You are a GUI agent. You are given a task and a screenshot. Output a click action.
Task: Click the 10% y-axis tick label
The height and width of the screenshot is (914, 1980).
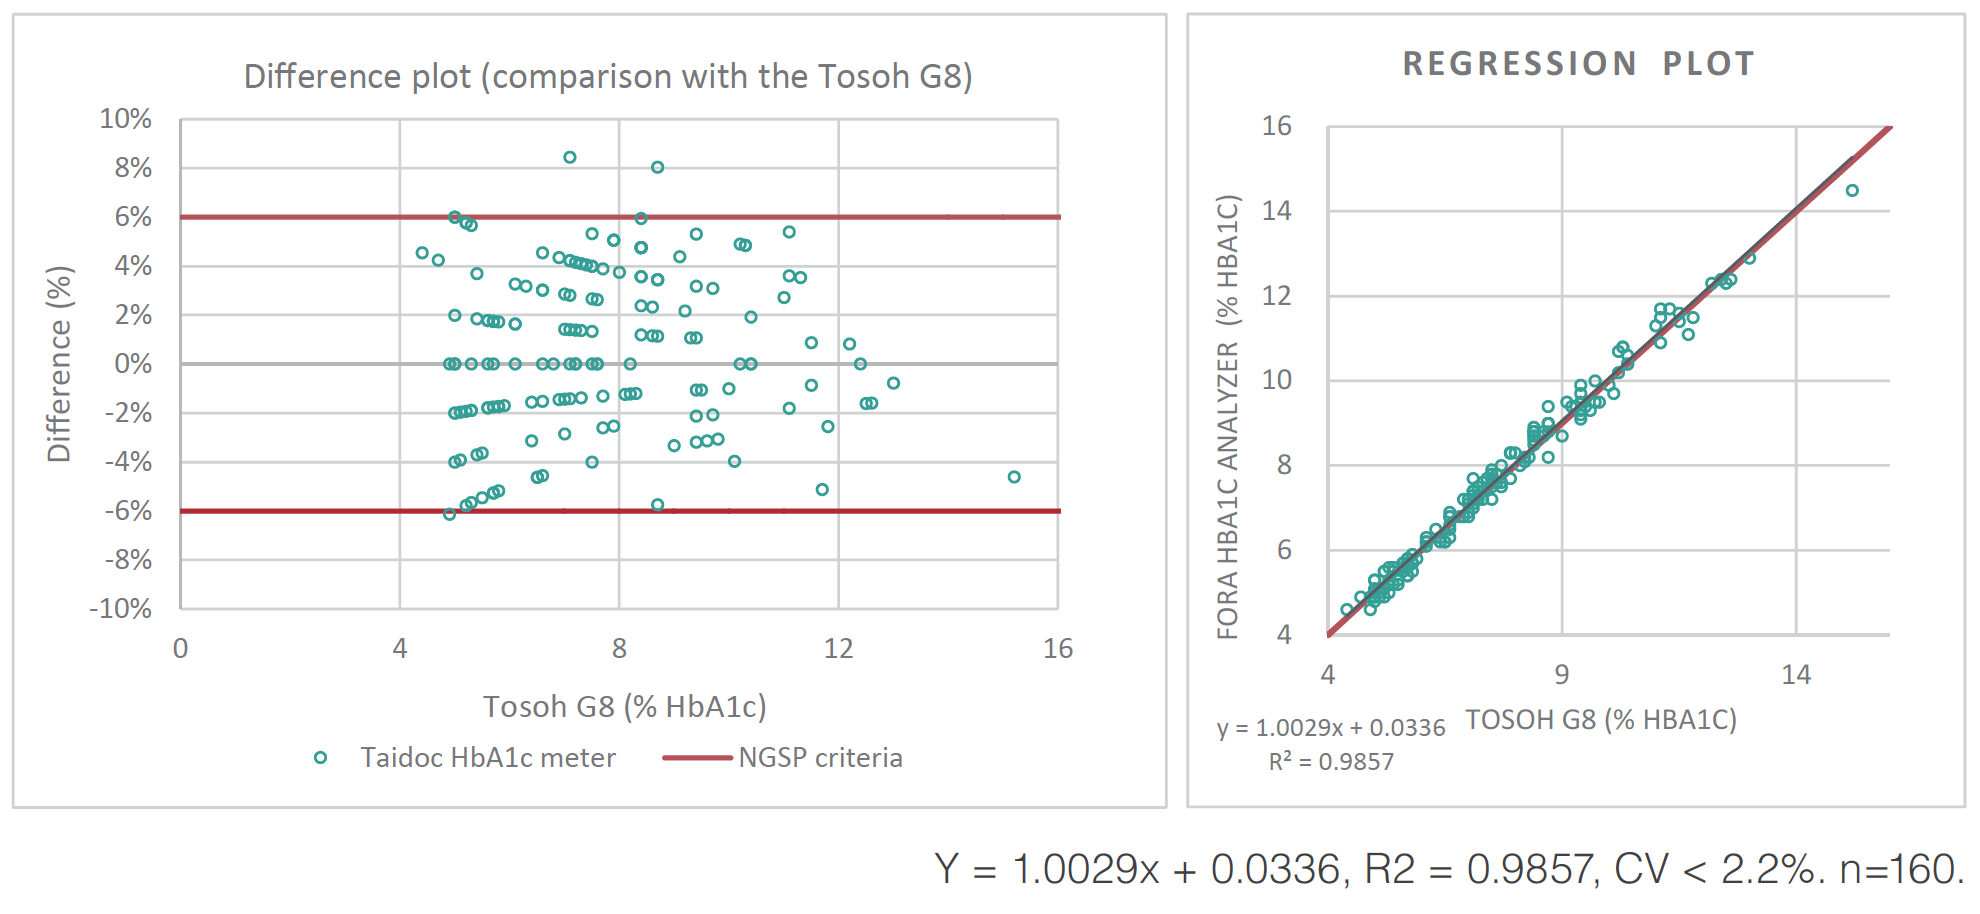[126, 119]
